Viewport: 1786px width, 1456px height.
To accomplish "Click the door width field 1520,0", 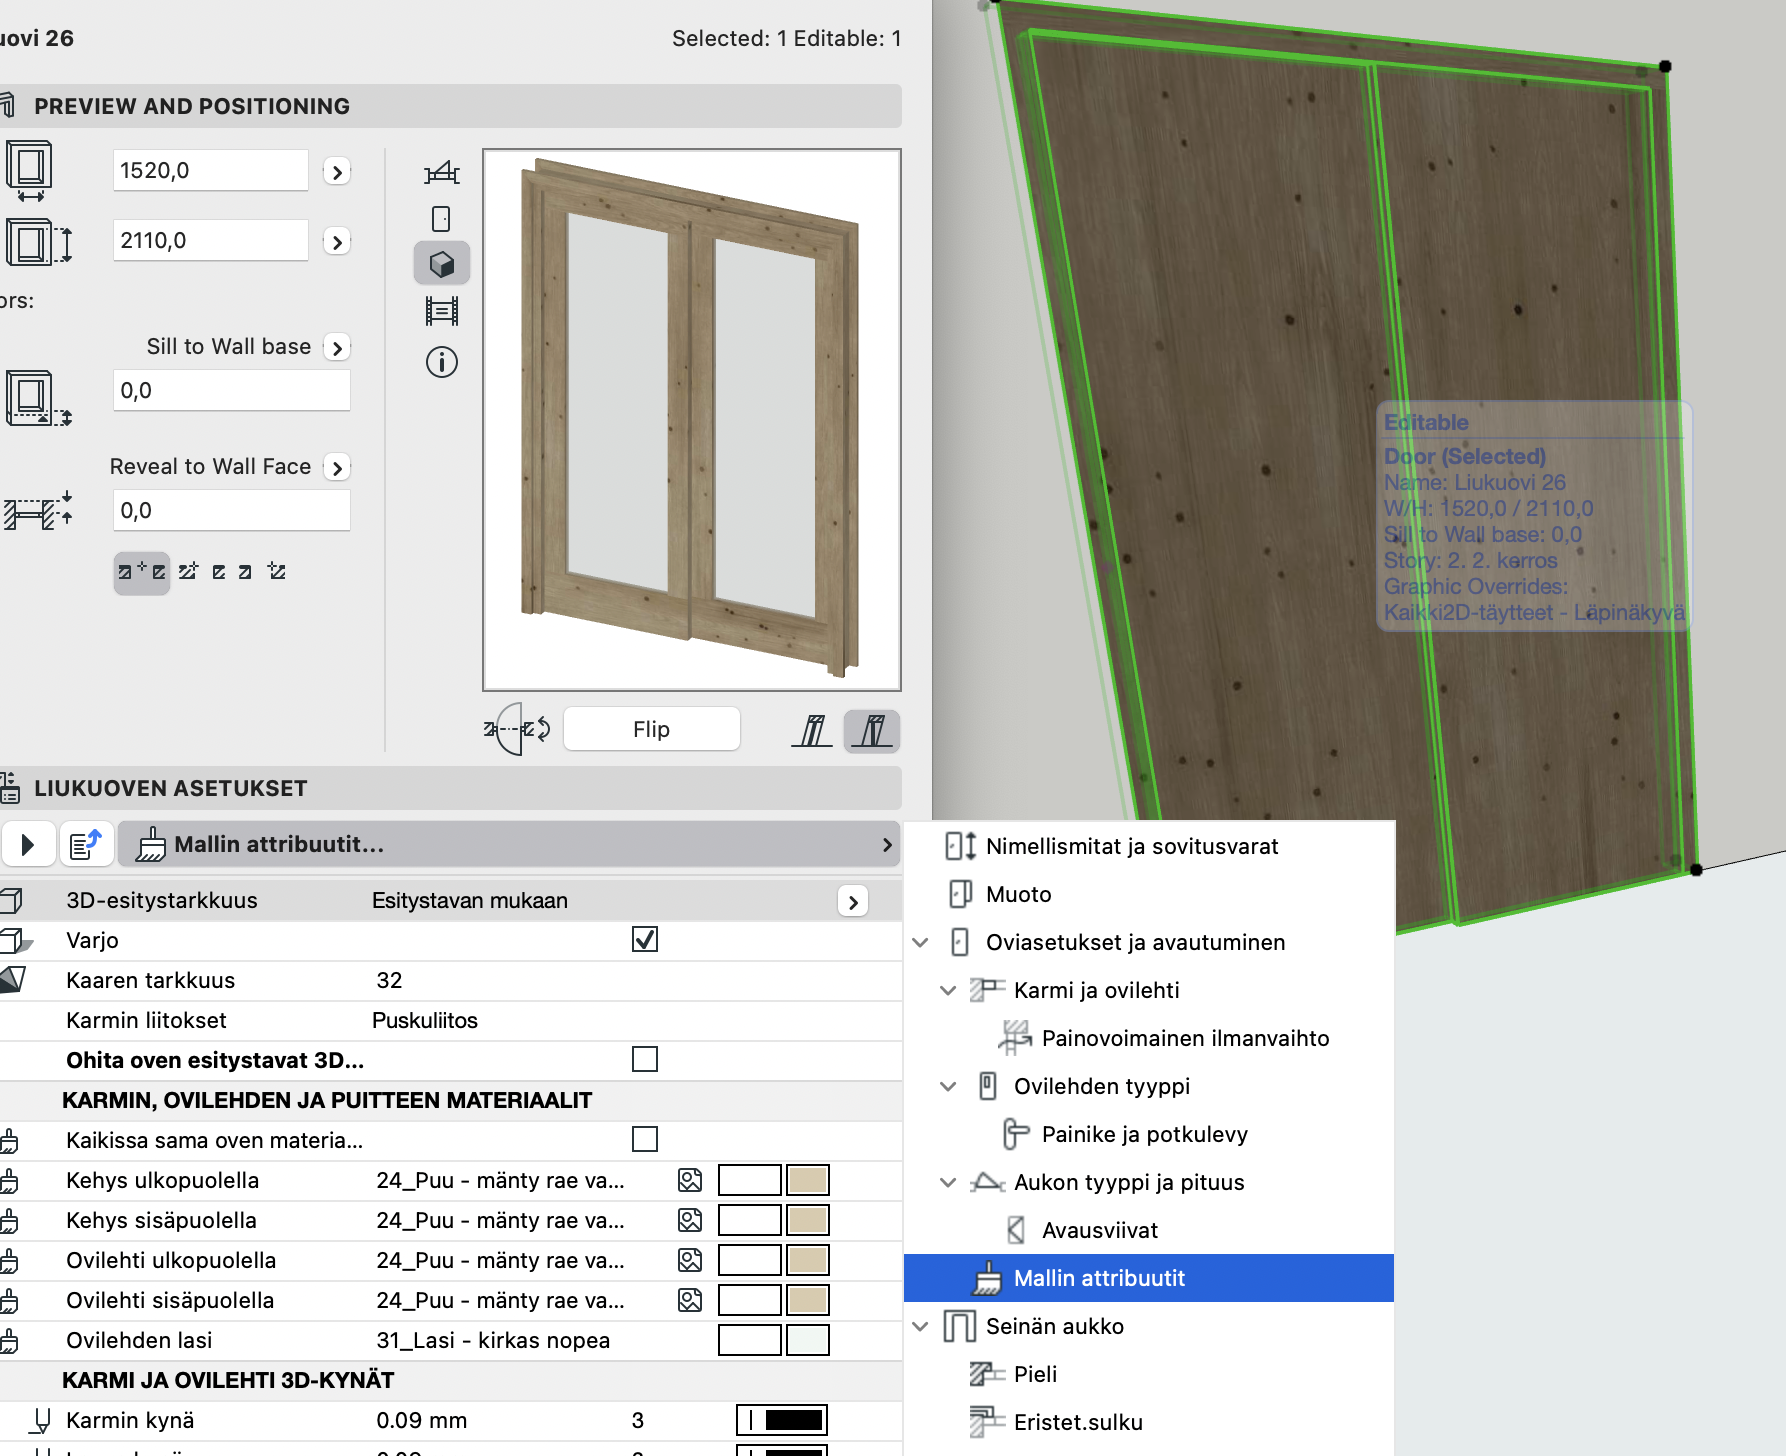I will pos(210,171).
